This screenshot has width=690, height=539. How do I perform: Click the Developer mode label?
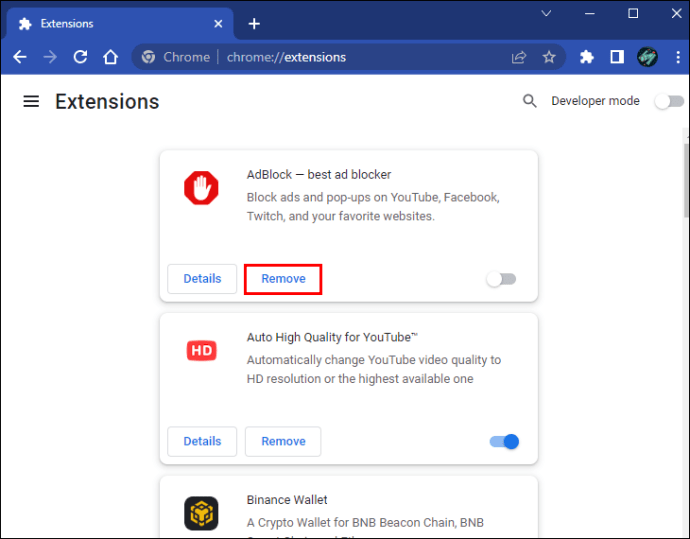[x=595, y=101]
